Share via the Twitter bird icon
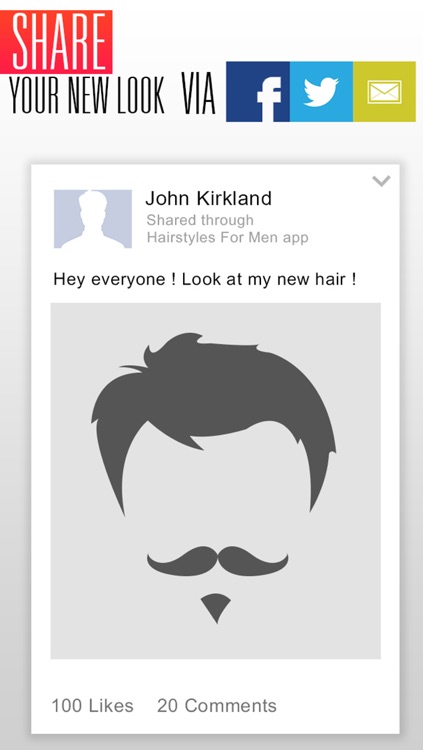 pyautogui.click(x=321, y=91)
